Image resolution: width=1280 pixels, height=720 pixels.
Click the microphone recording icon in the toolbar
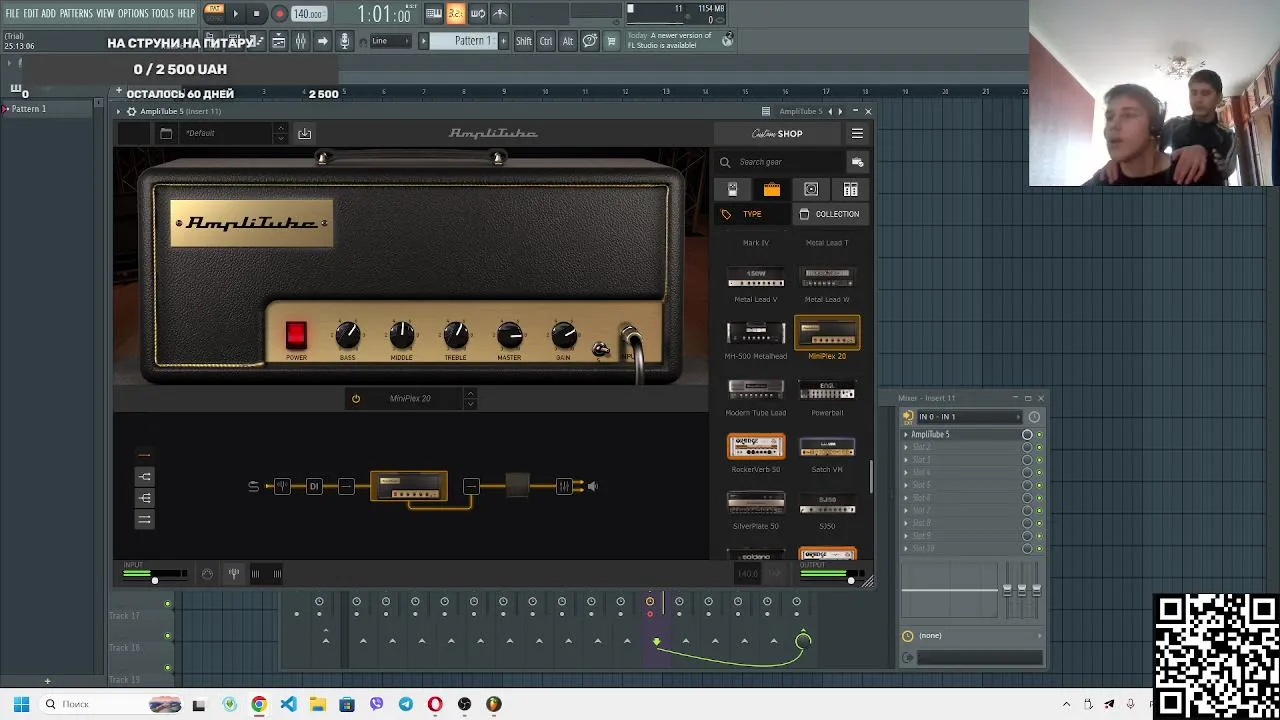[345, 41]
